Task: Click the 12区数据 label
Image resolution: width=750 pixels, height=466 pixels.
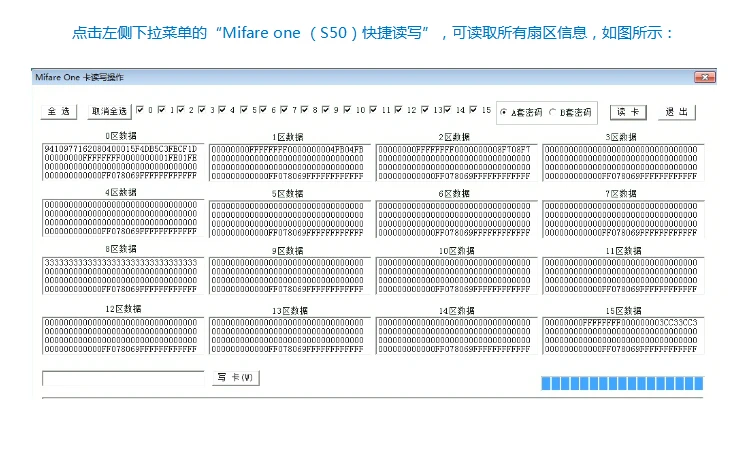Action: coord(123,309)
